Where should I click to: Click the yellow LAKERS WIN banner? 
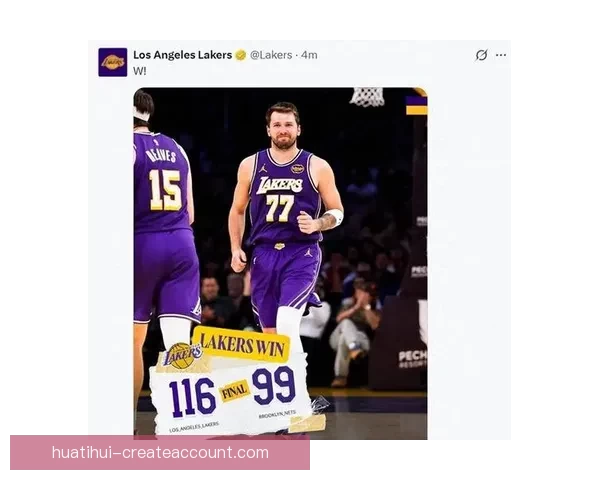[241, 343]
